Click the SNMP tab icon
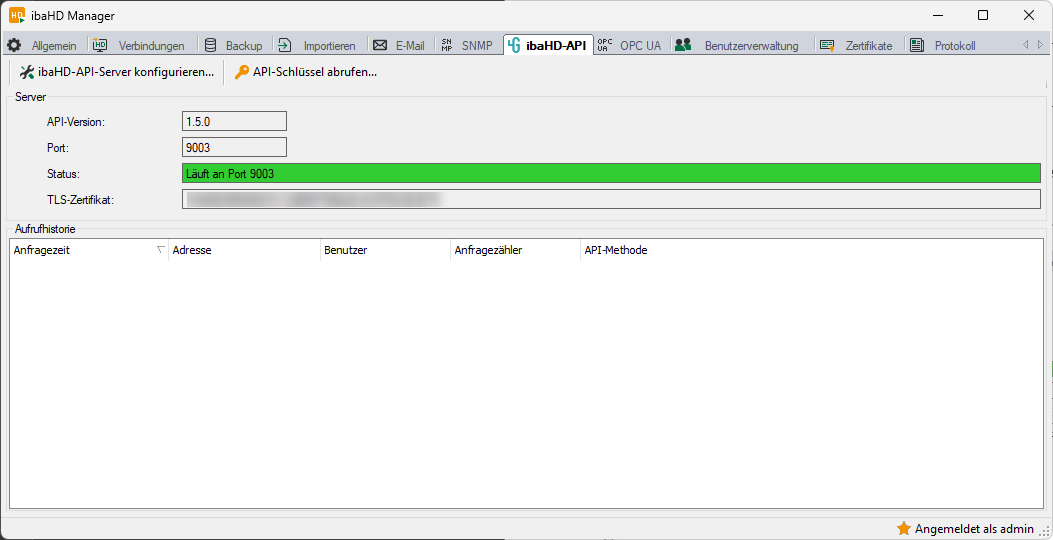Viewport: 1053px width, 540px height. (447, 45)
